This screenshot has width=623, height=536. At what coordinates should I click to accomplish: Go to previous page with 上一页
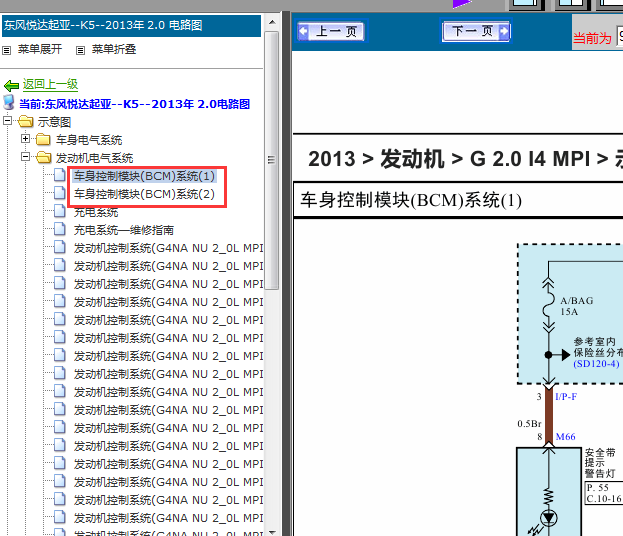tap(331, 31)
